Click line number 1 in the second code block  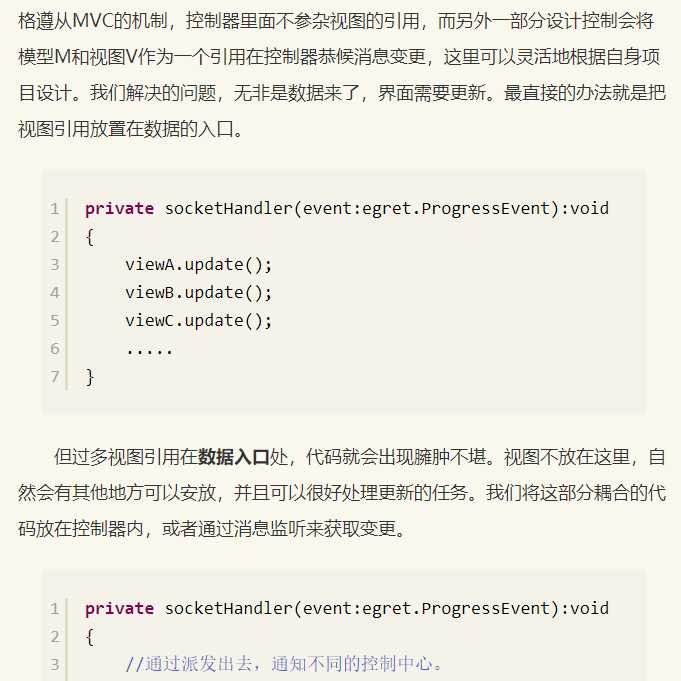(54, 609)
